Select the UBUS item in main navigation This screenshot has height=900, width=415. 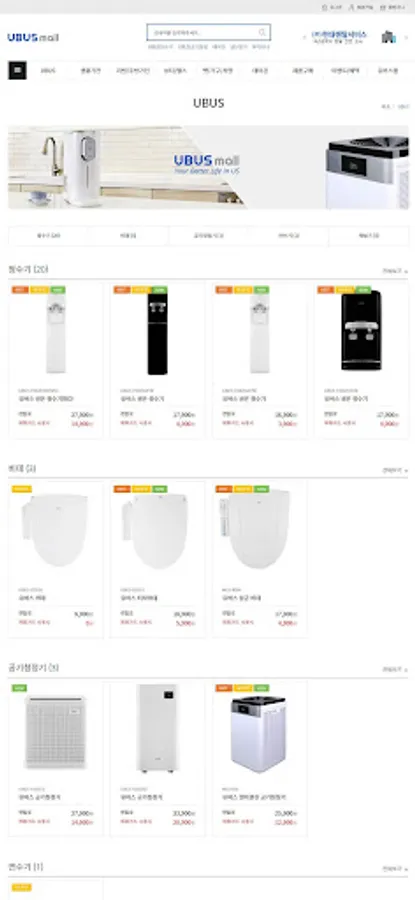[x=48, y=71]
